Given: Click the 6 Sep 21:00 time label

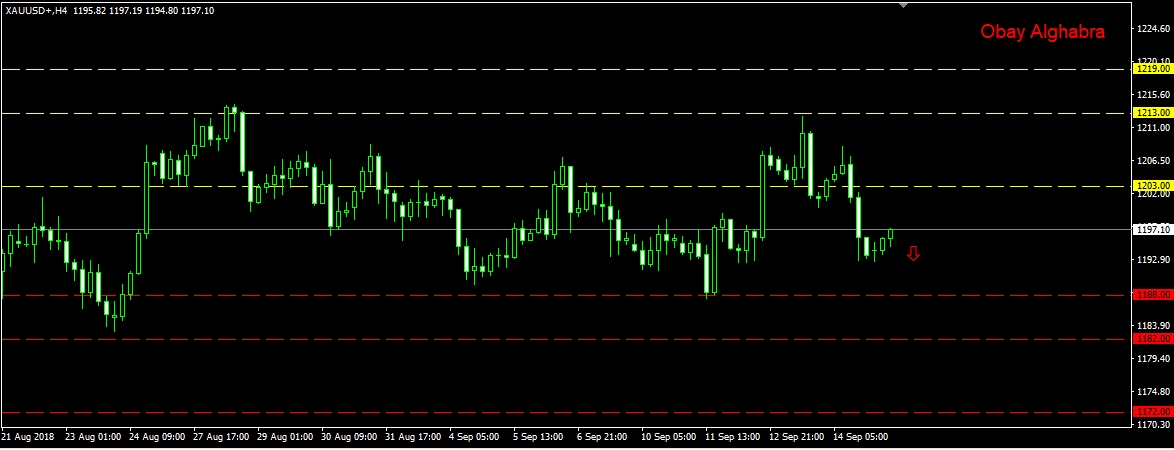Looking at the screenshot, I should coord(603,437).
